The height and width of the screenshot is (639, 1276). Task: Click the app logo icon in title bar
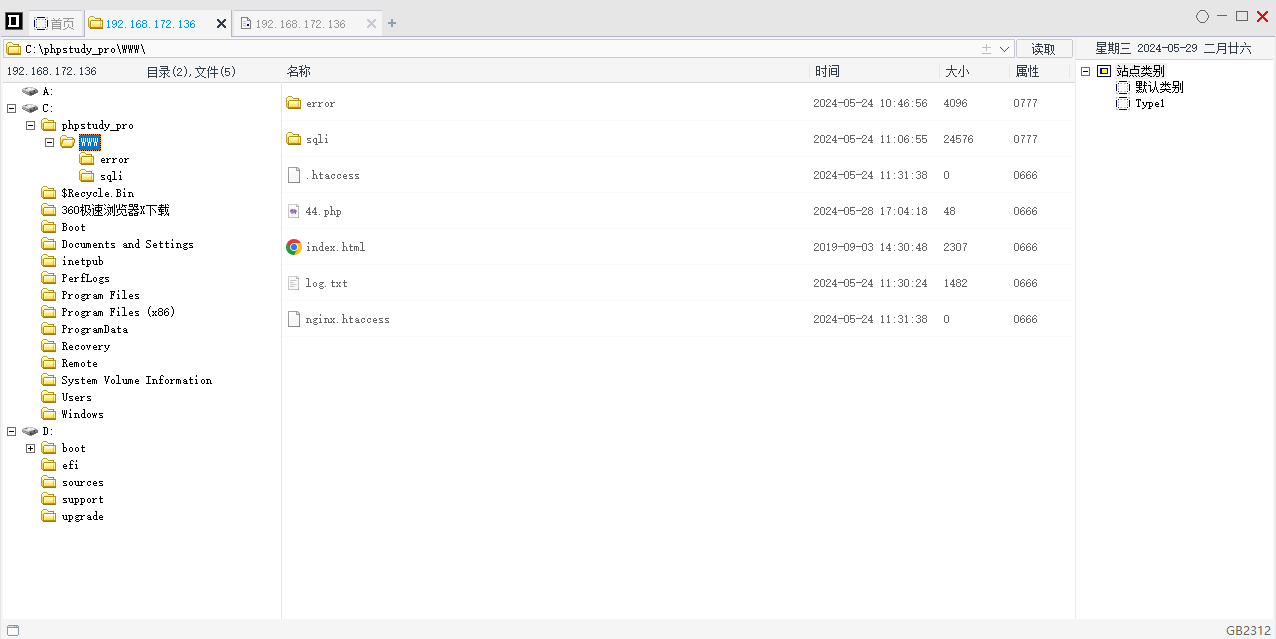14,22
